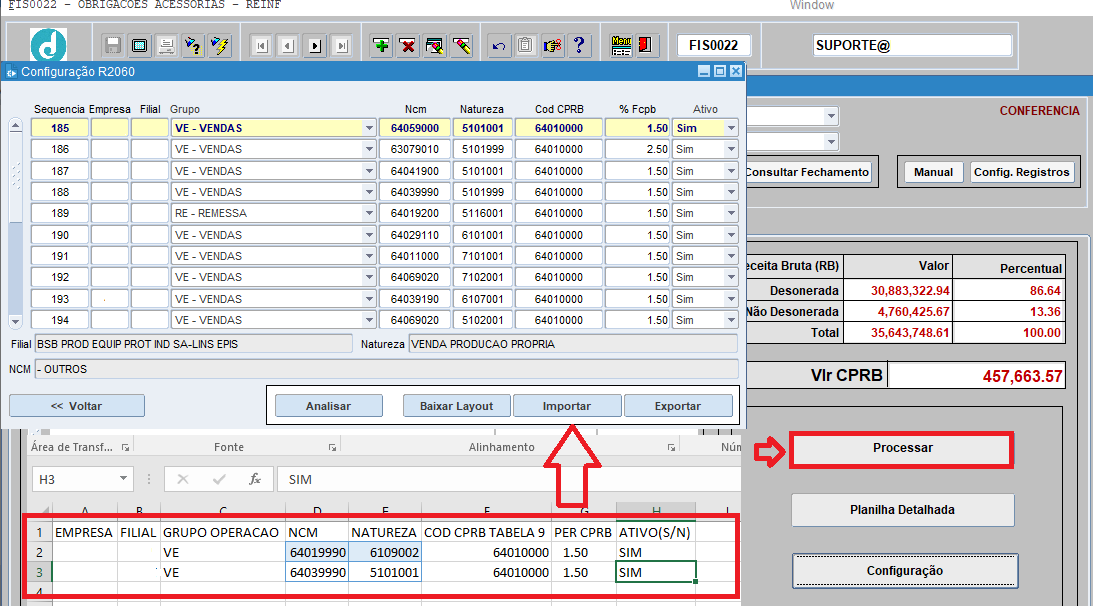Image resolution: width=1093 pixels, height=606 pixels.
Task: Click the << Voltar button
Action: [77, 406]
